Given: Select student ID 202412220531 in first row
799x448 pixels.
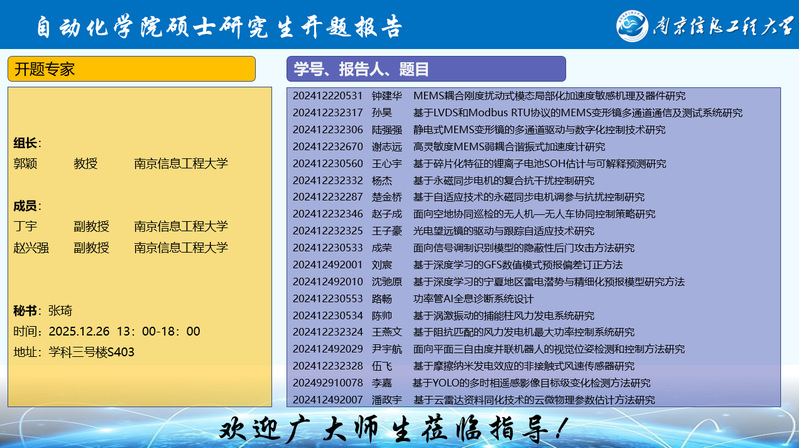Looking at the screenshot, I should coord(327,96).
